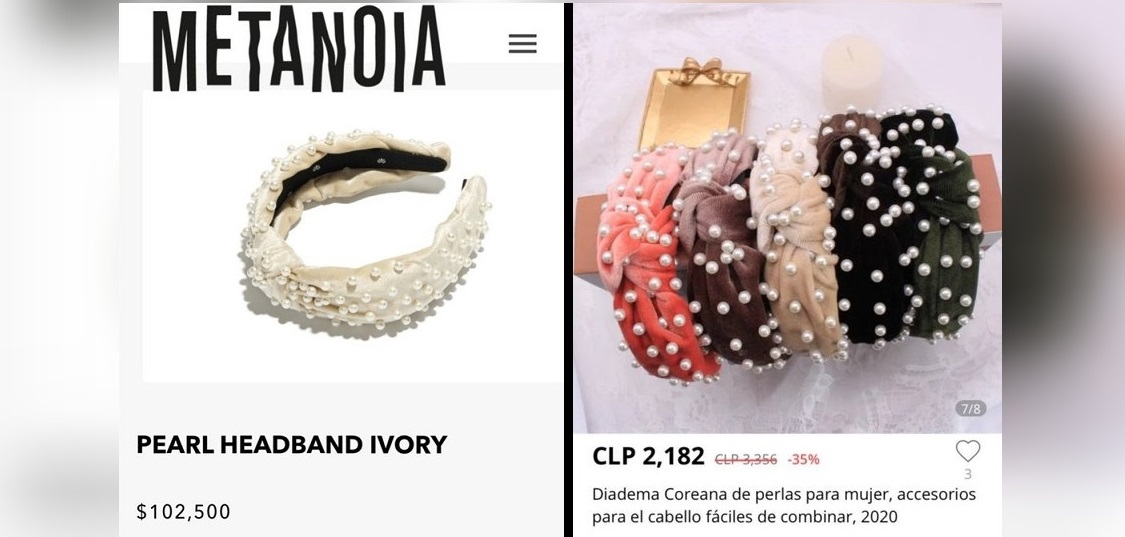
Task: Tap the like count number under heart
Action: [x=968, y=474]
